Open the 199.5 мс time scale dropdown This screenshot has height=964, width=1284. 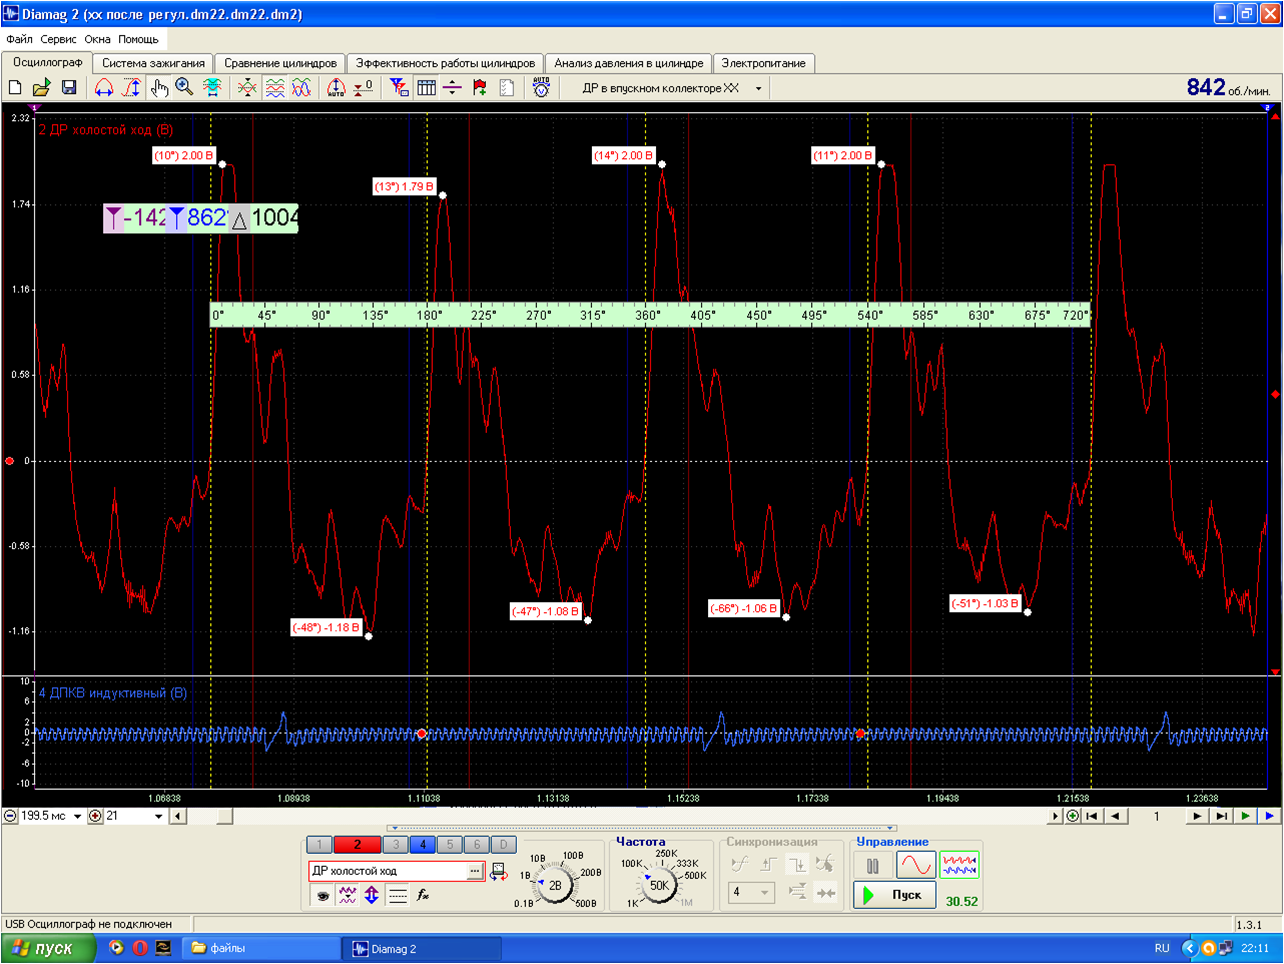point(77,816)
